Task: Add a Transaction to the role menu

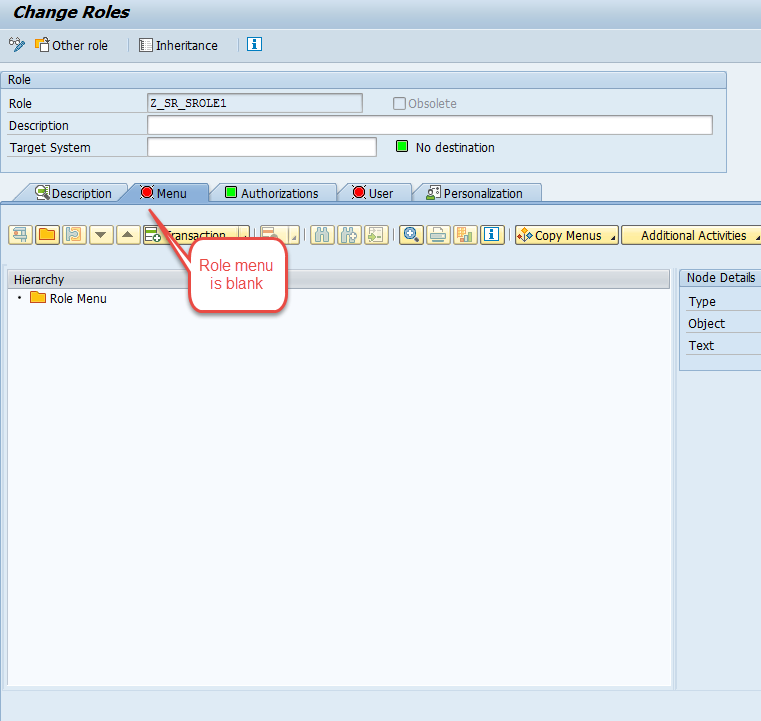Action: (190, 235)
